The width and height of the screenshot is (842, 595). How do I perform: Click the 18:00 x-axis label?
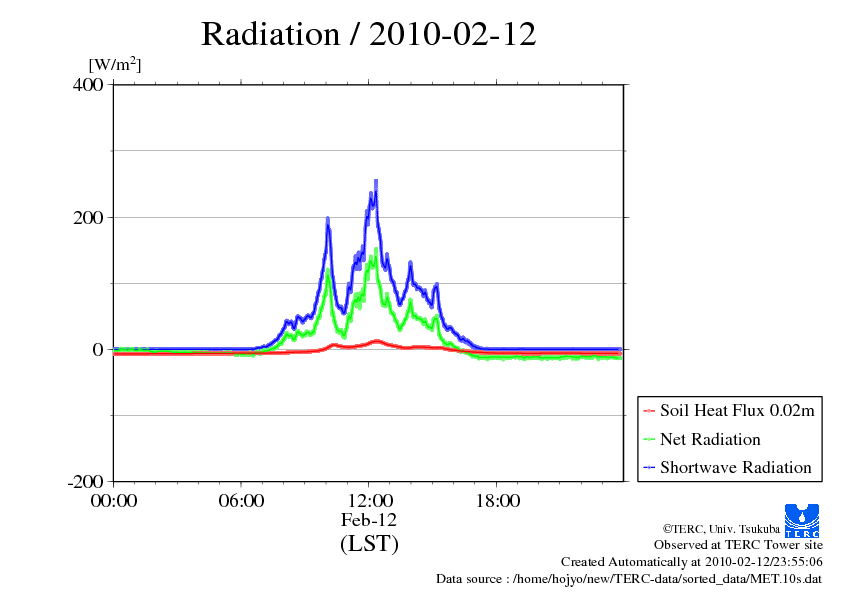498,501
